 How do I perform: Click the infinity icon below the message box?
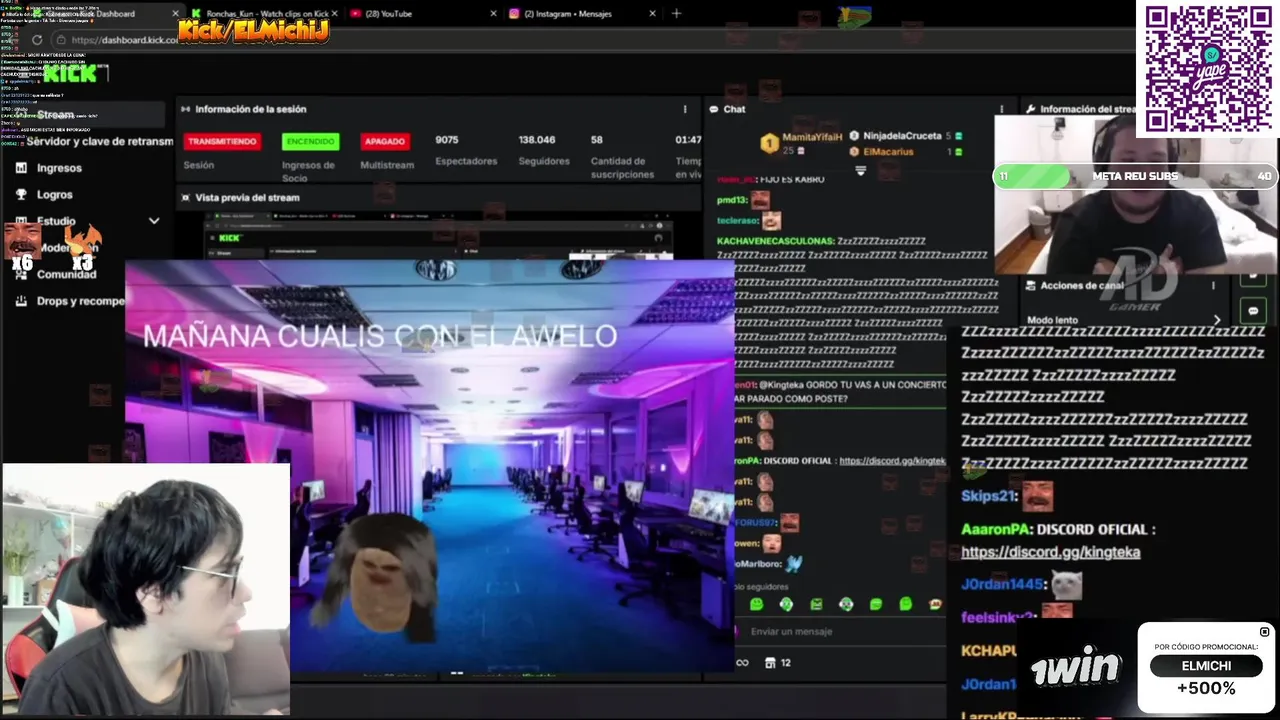(x=742, y=662)
